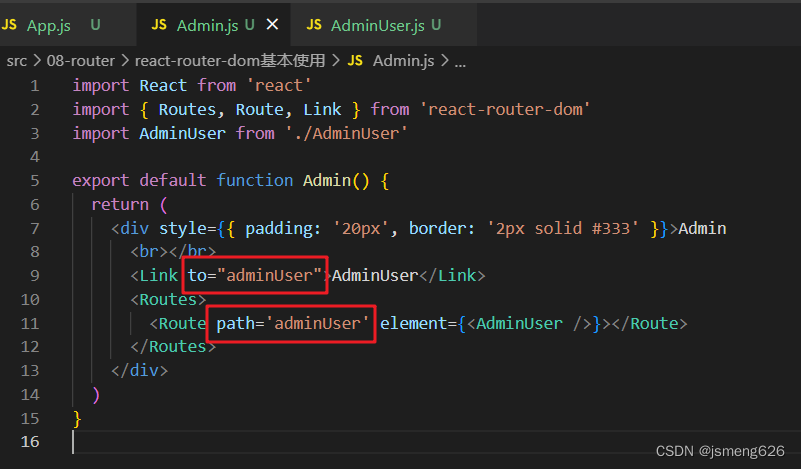Place cursor on Routes in import line
801x469 pixels.
click(187, 109)
